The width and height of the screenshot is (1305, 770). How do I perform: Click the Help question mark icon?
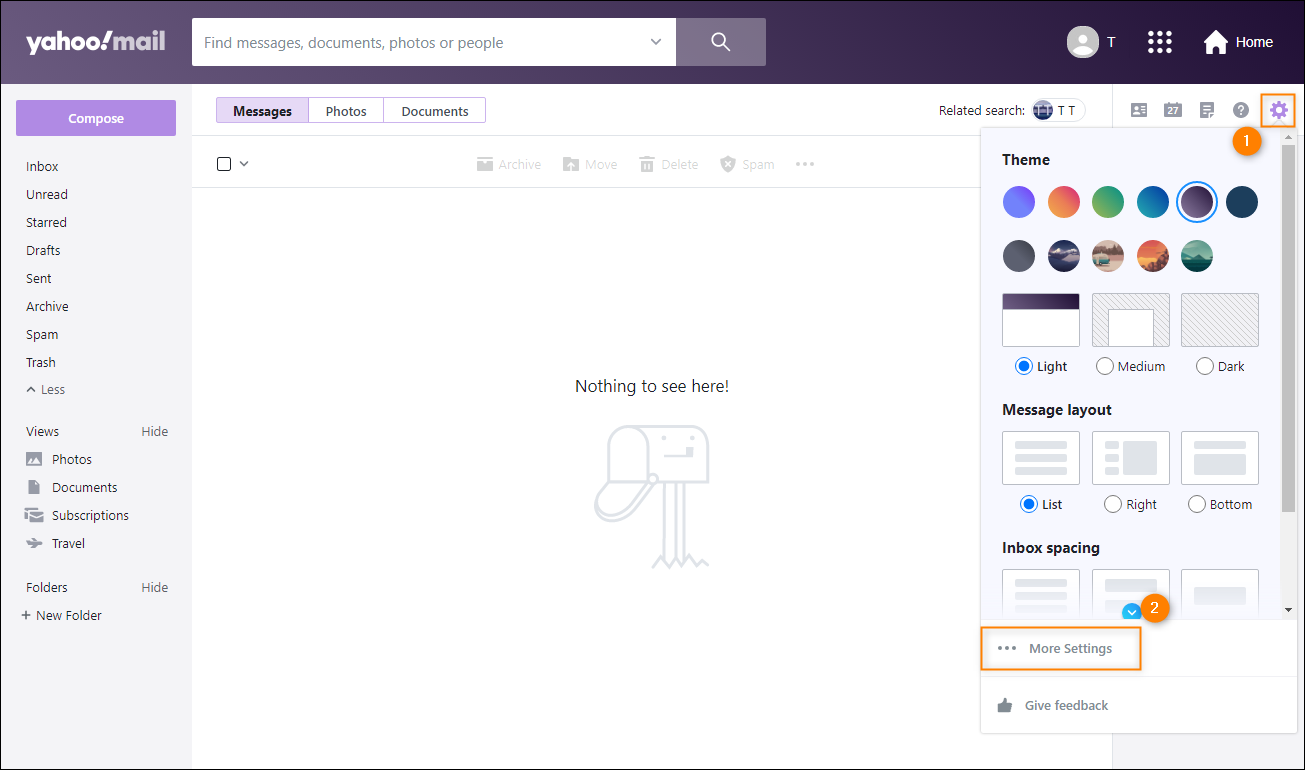point(1240,110)
